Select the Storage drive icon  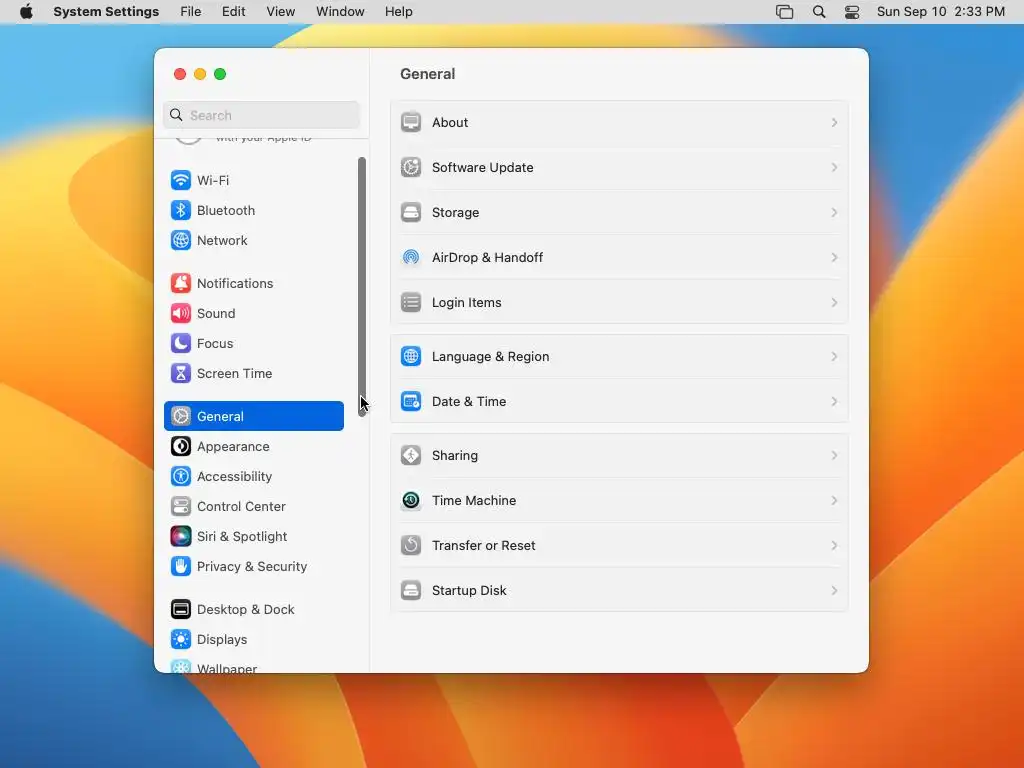coord(411,212)
